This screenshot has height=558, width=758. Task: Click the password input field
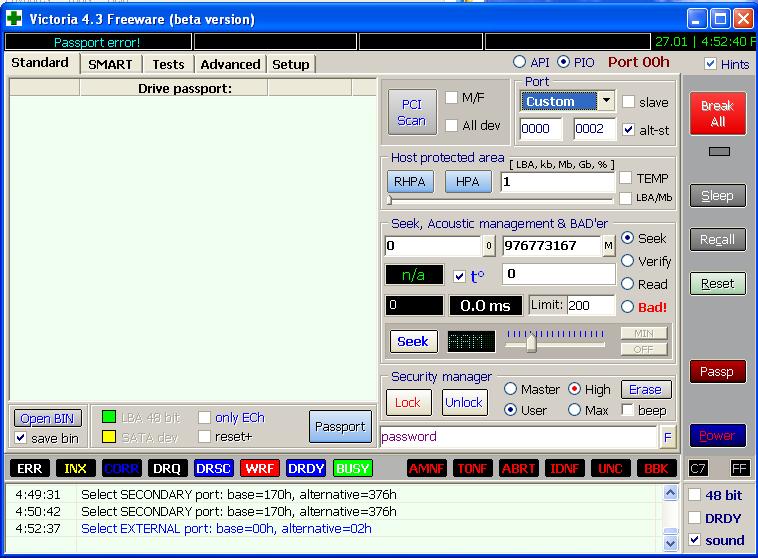coord(518,437)
